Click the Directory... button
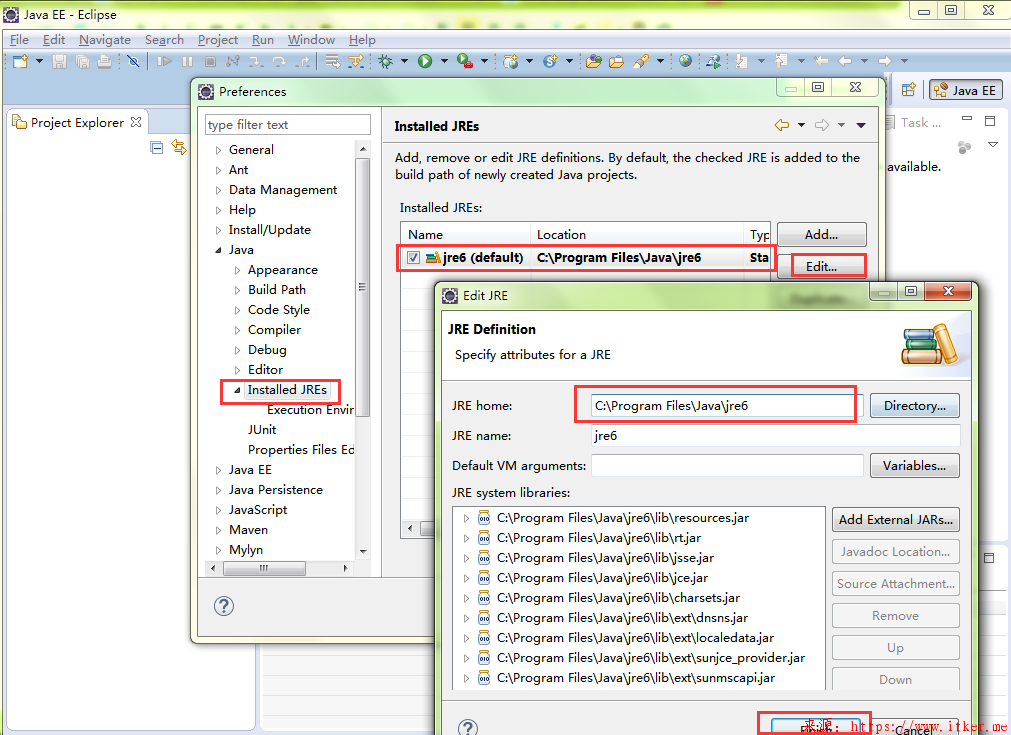The width and height of the screenshot is (1011, 735). [x=915, y=406]
